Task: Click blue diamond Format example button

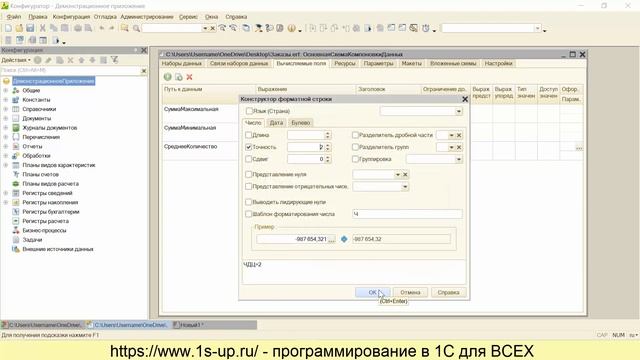Action: (344, 239)
